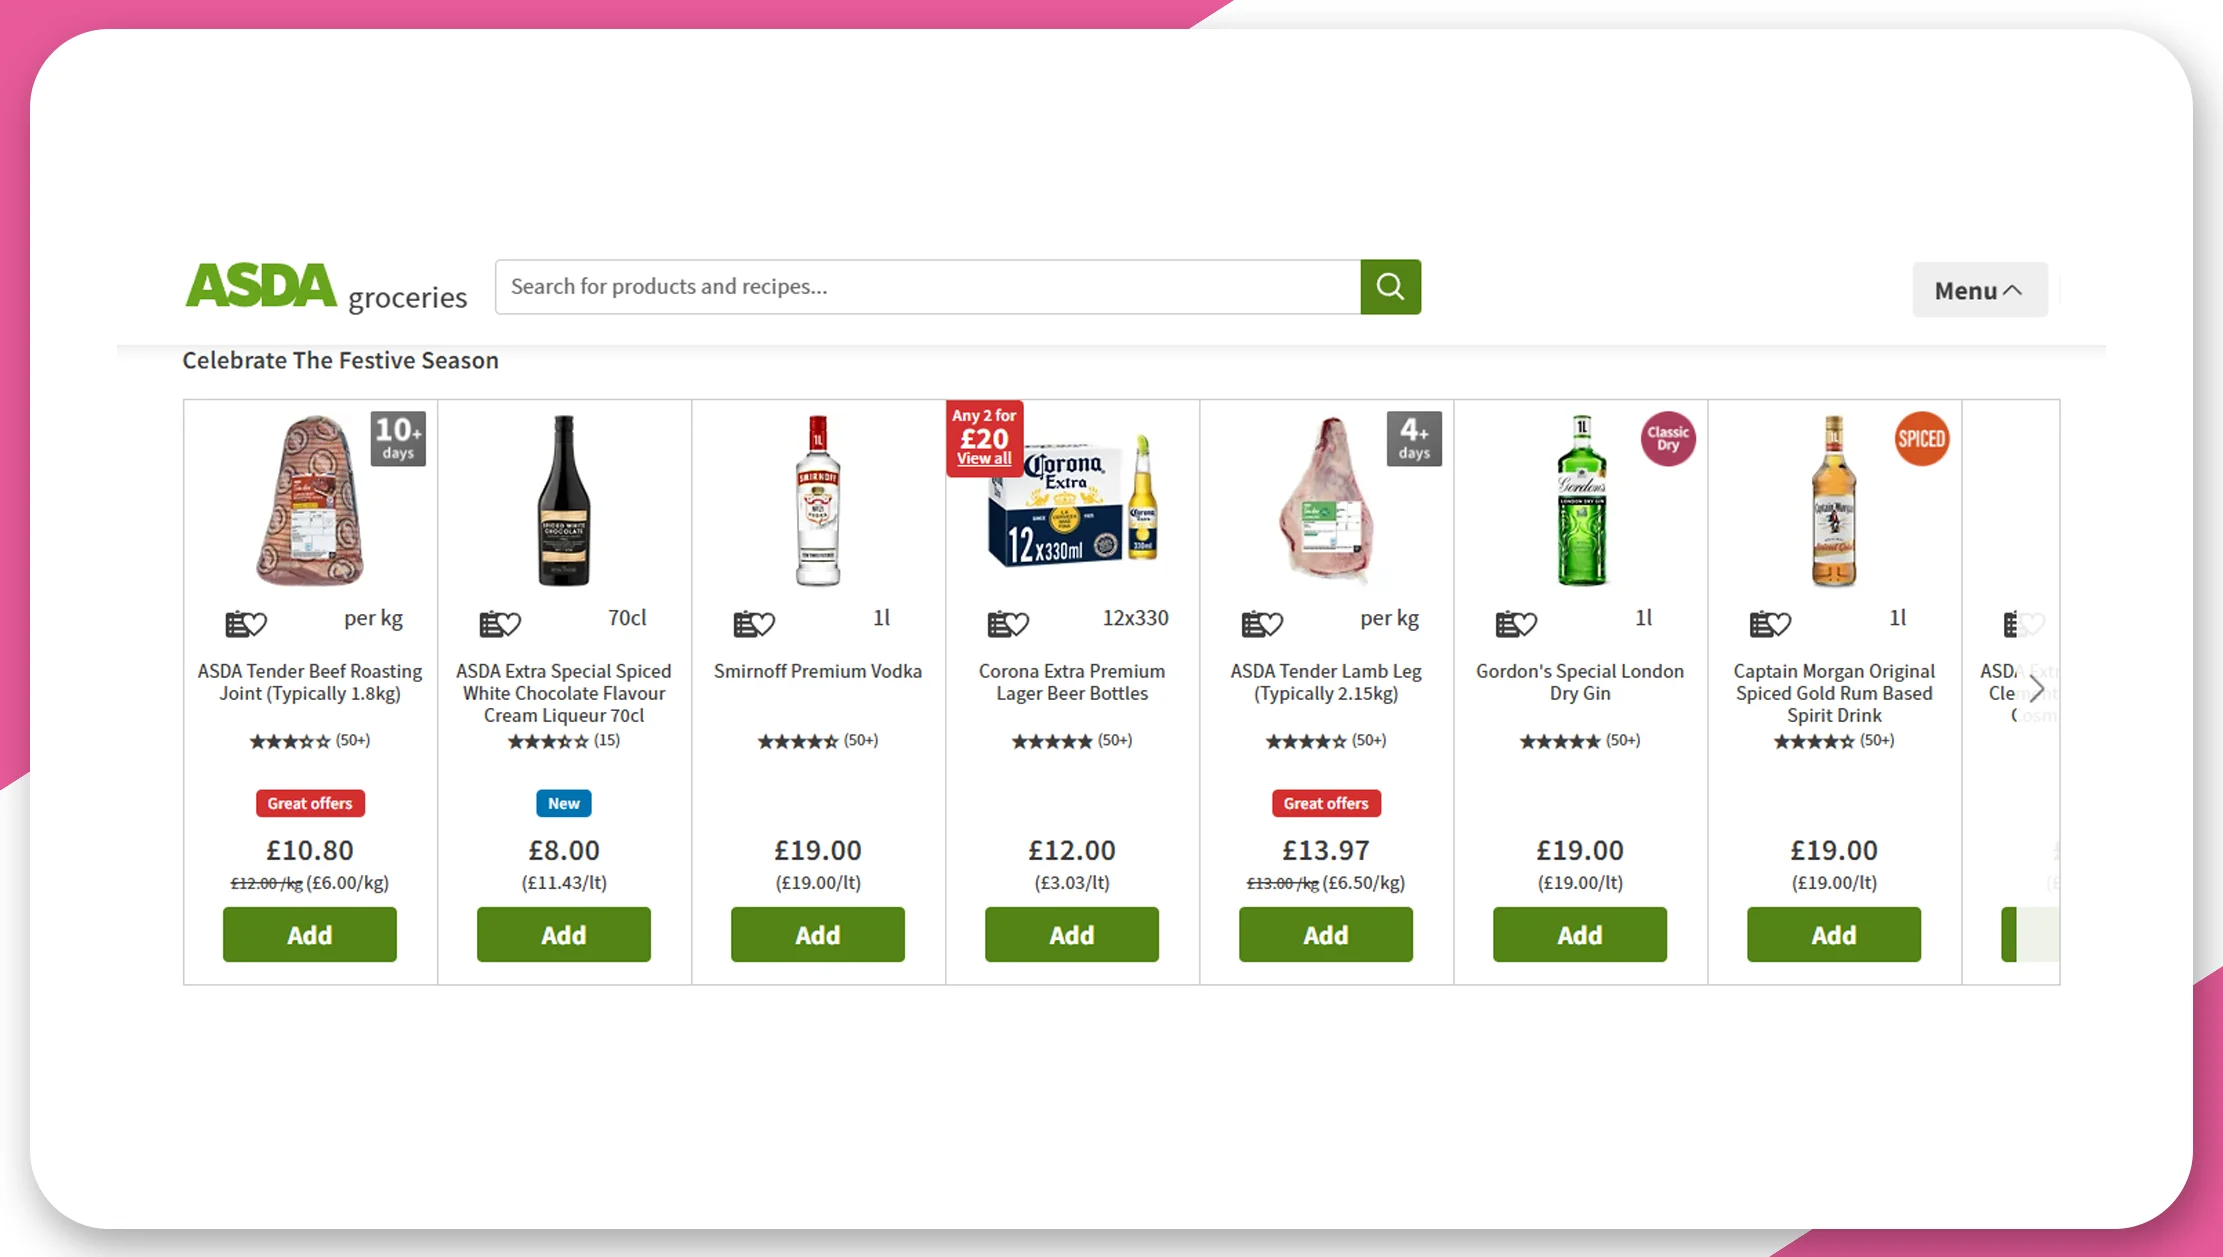The image size is (2223, 1257).
Task: Save Beef Roasting Joint to favourites list
Action: [246, 624]
